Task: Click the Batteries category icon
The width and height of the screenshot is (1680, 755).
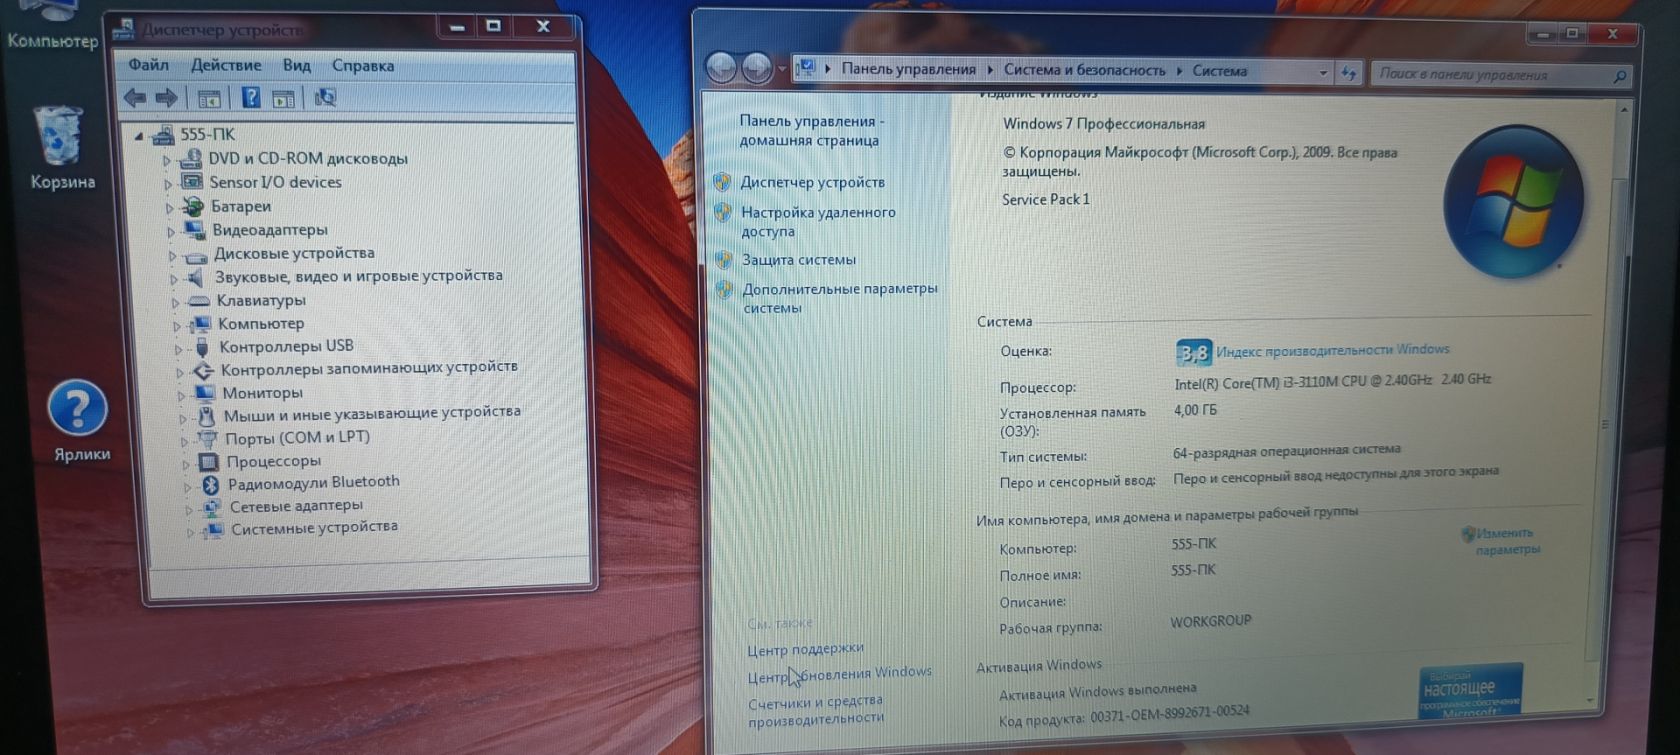Action: pyautogui.click(x=193, y=207)
